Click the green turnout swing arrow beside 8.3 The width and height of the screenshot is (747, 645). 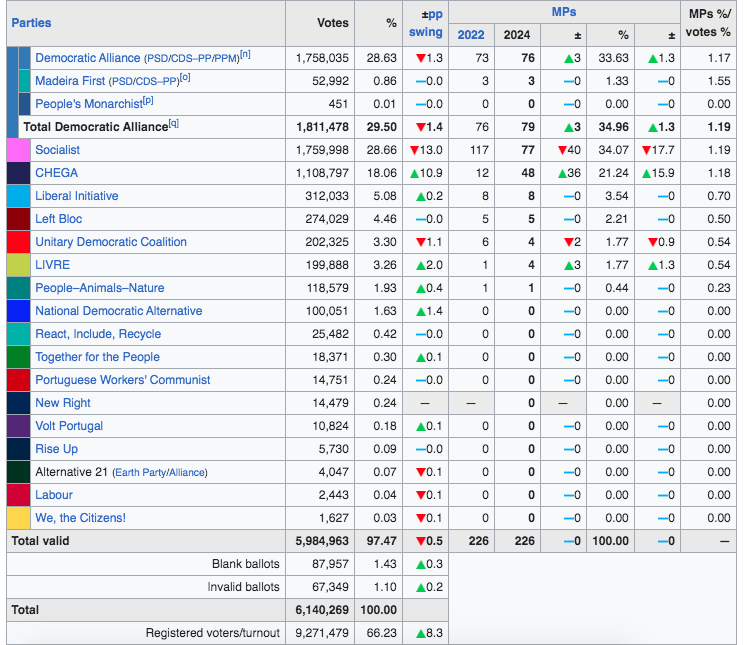(x=420, y=633)
